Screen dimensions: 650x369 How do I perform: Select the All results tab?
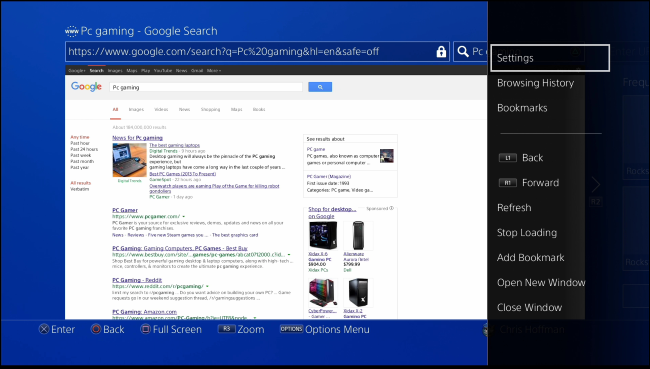click(x=115, y=109)
